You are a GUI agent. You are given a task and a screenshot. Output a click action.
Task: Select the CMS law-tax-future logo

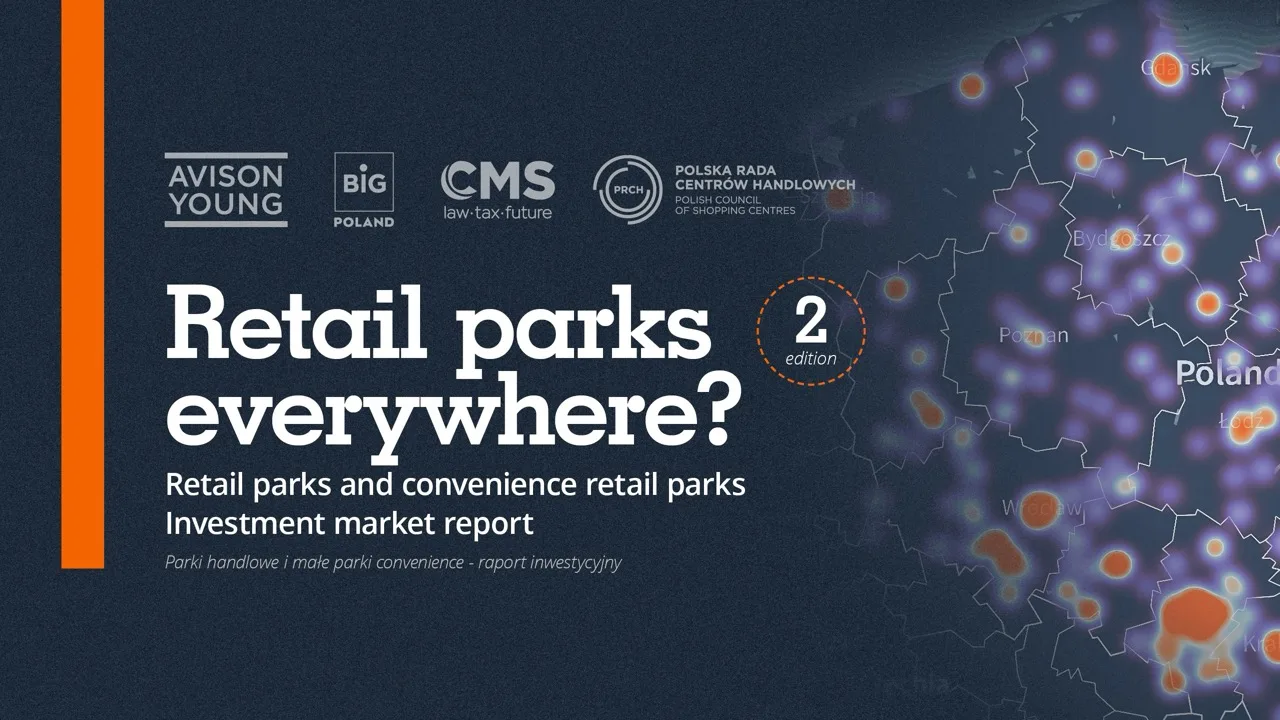[x=497, y=190]
